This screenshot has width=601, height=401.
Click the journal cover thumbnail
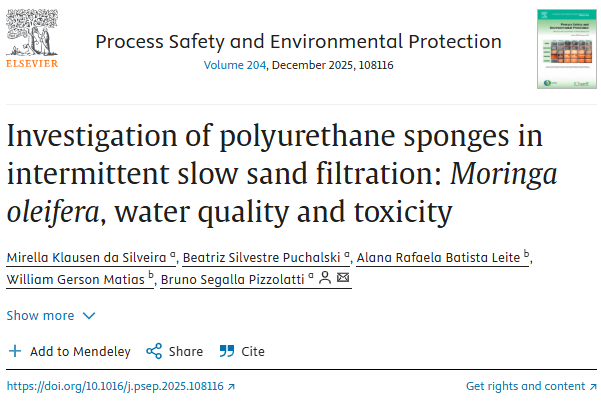pos(561,48)
